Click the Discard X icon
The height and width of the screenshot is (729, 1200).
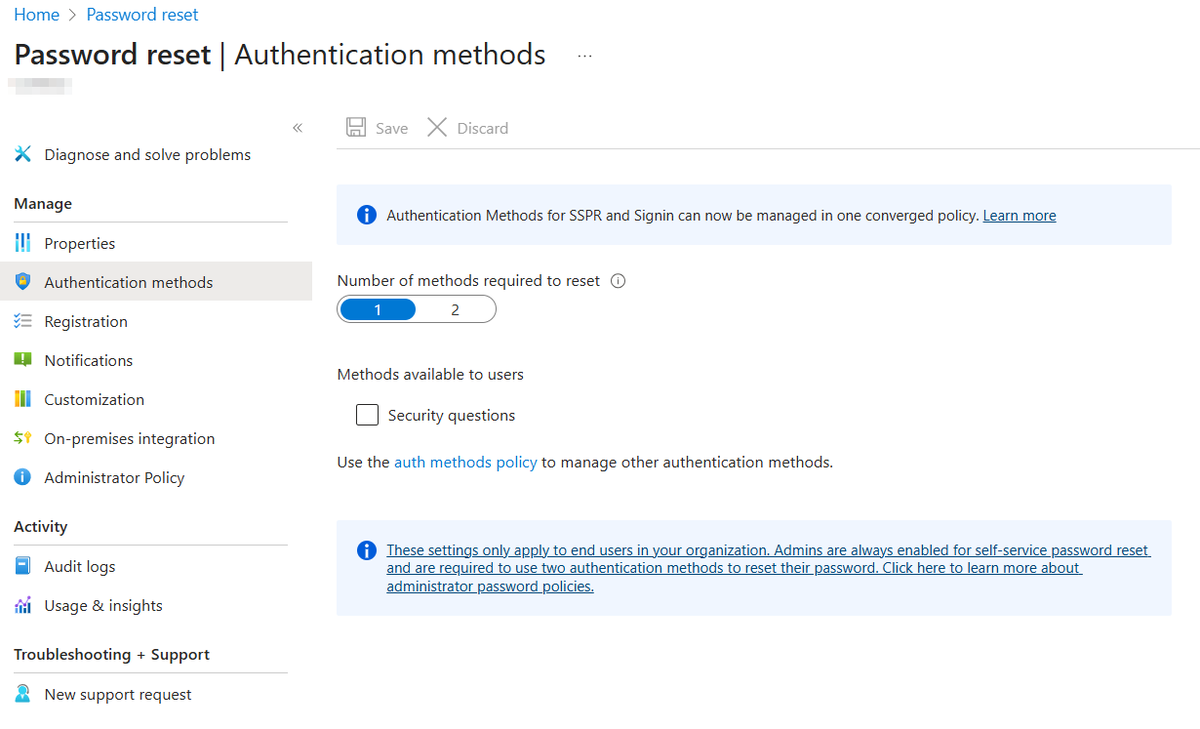click(x=437, y=127)
